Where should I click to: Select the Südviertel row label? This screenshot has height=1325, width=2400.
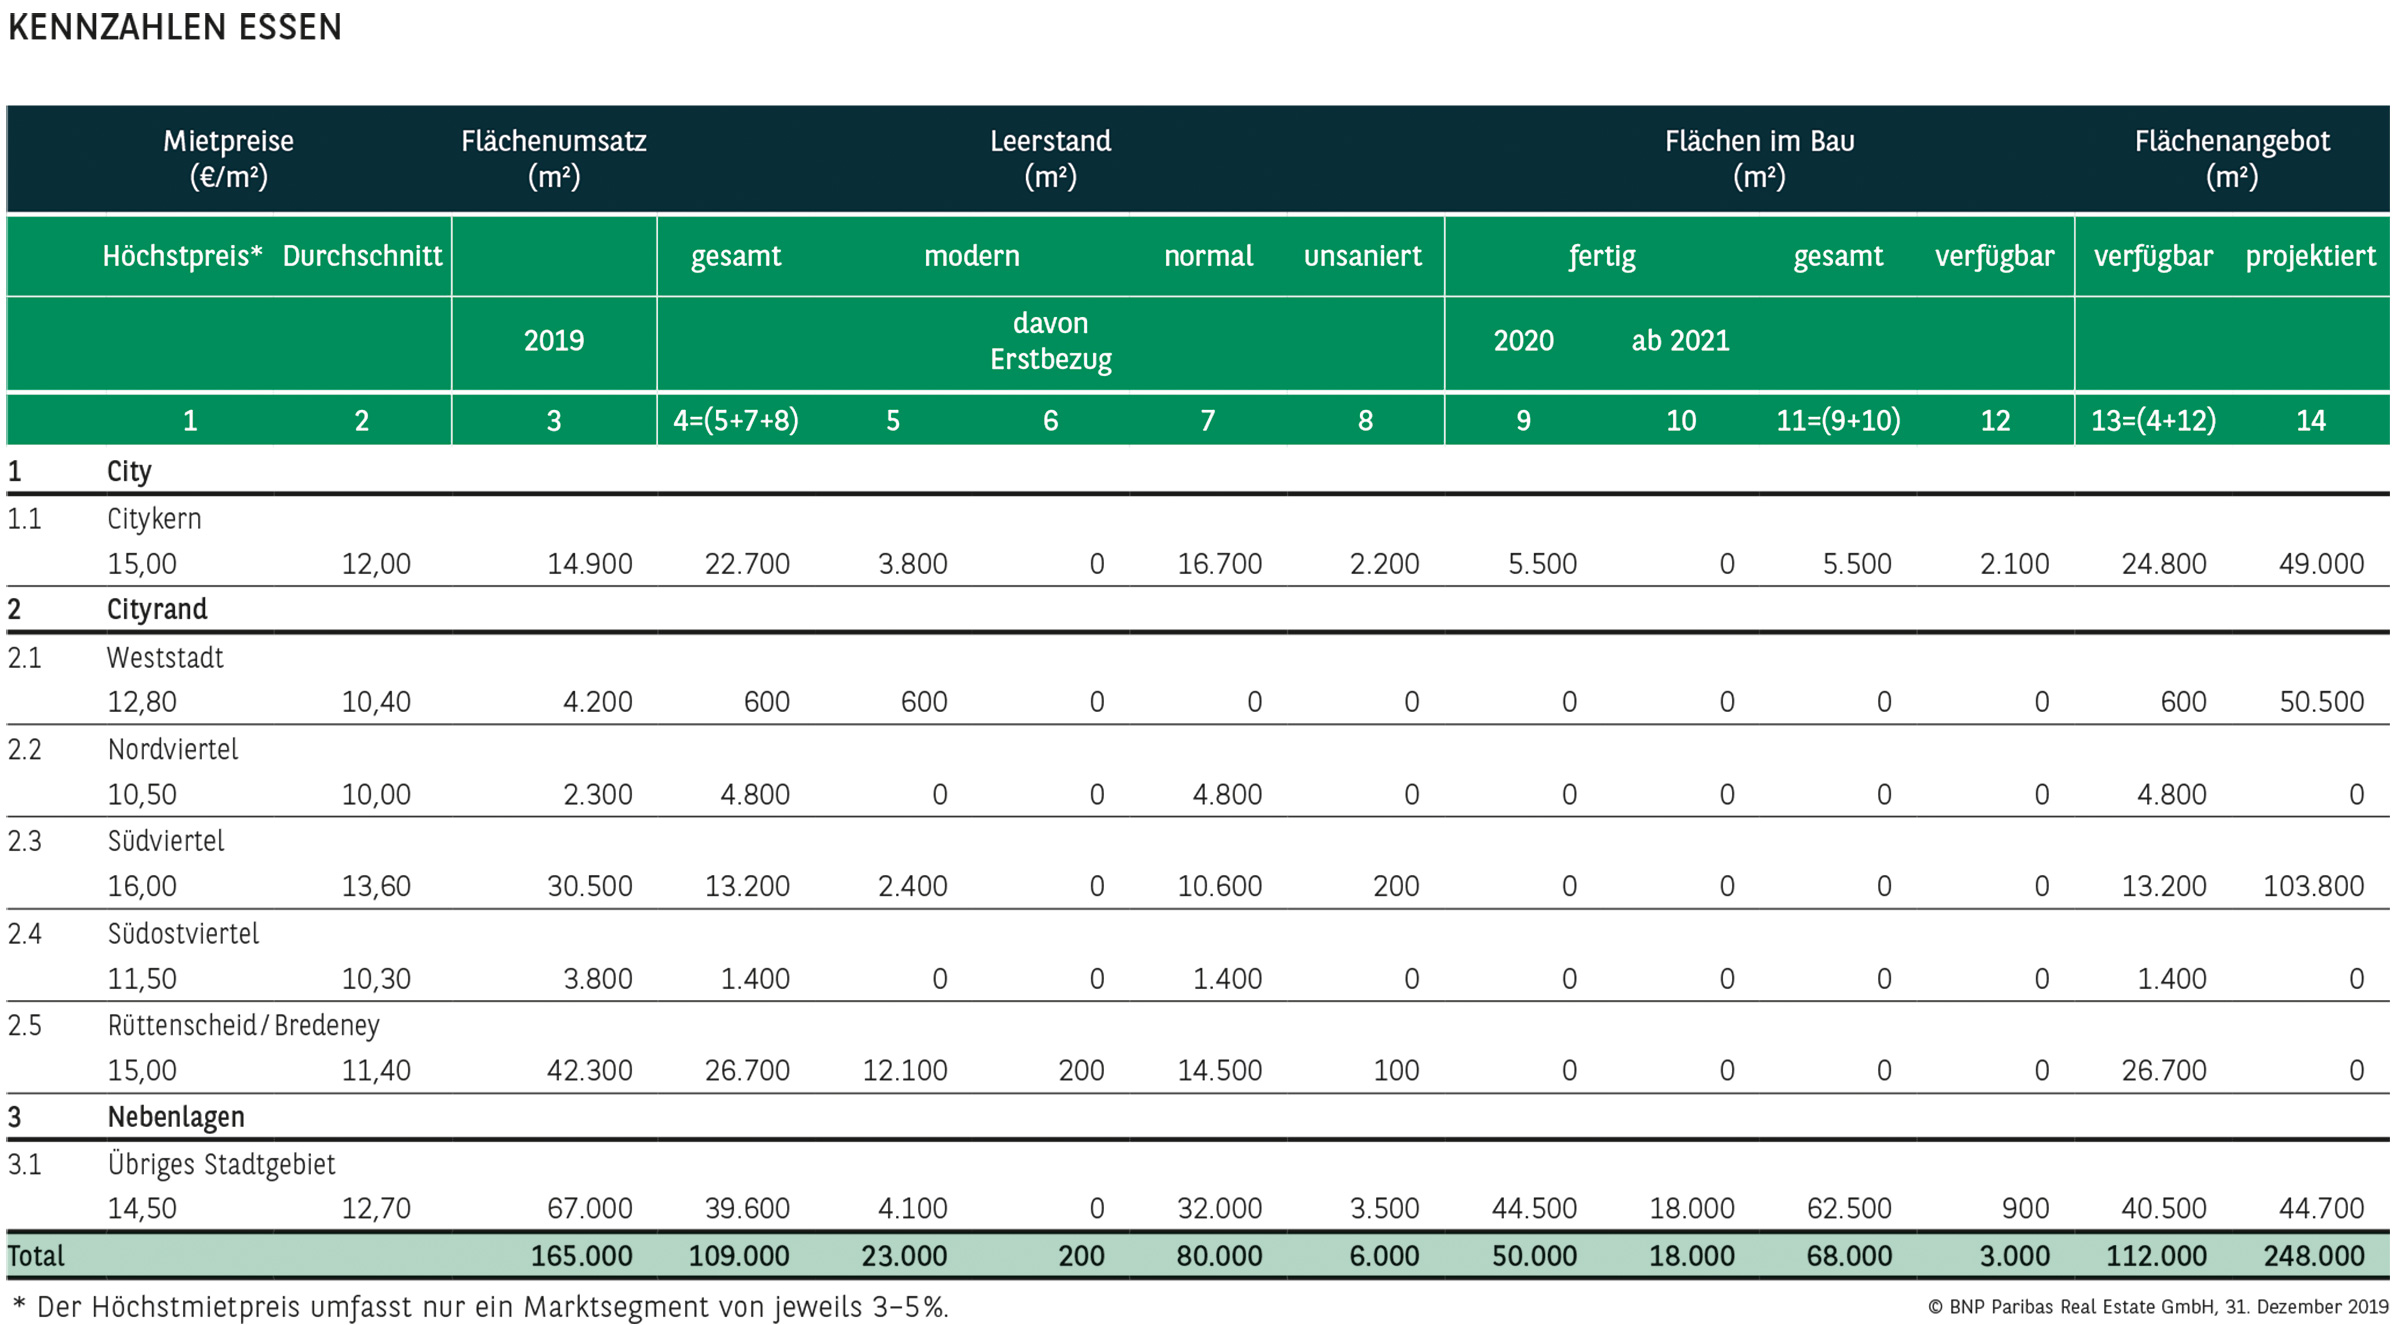pos(165,841)
